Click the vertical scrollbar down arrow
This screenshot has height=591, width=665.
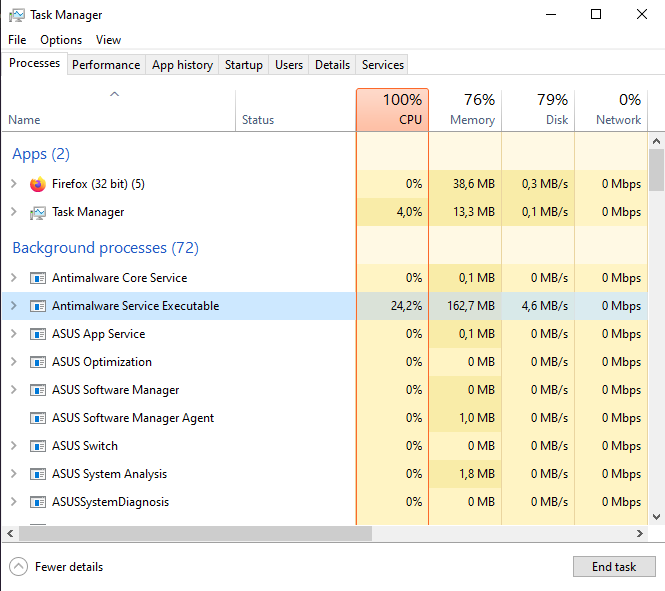[x=657, y=516]
